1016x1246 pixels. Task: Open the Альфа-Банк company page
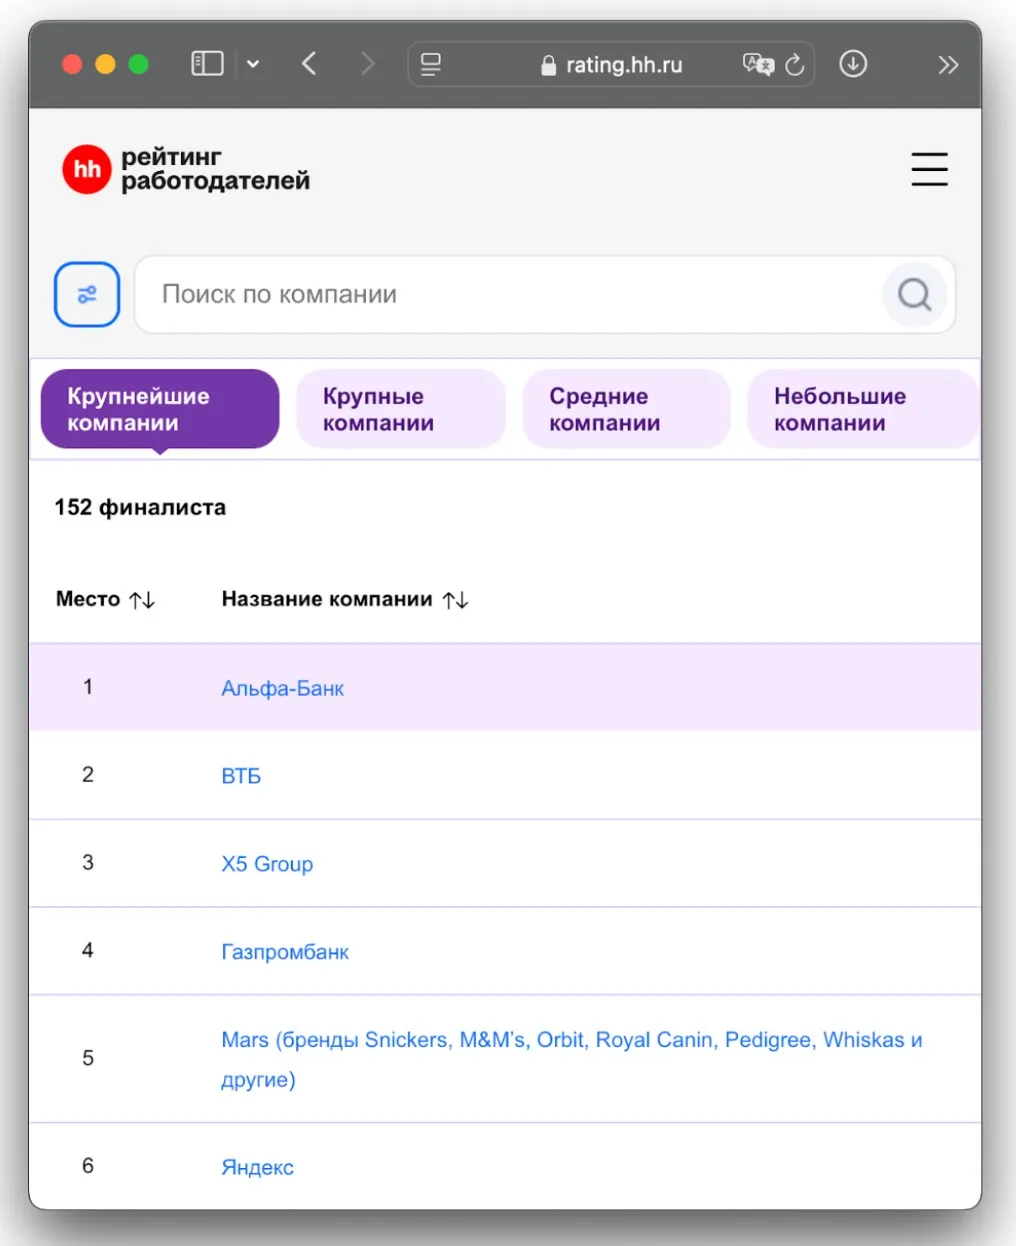point(282,687)
